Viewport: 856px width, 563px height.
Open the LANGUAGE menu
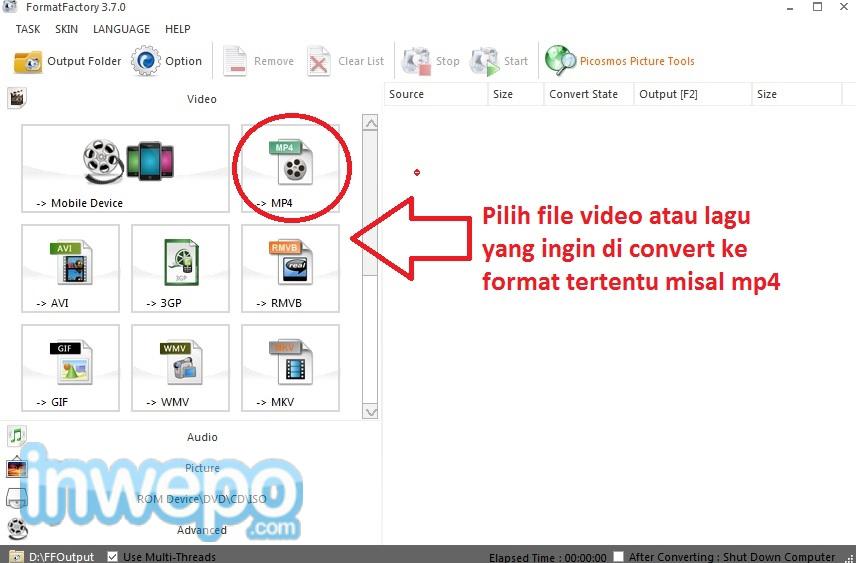tap(121, 29)
